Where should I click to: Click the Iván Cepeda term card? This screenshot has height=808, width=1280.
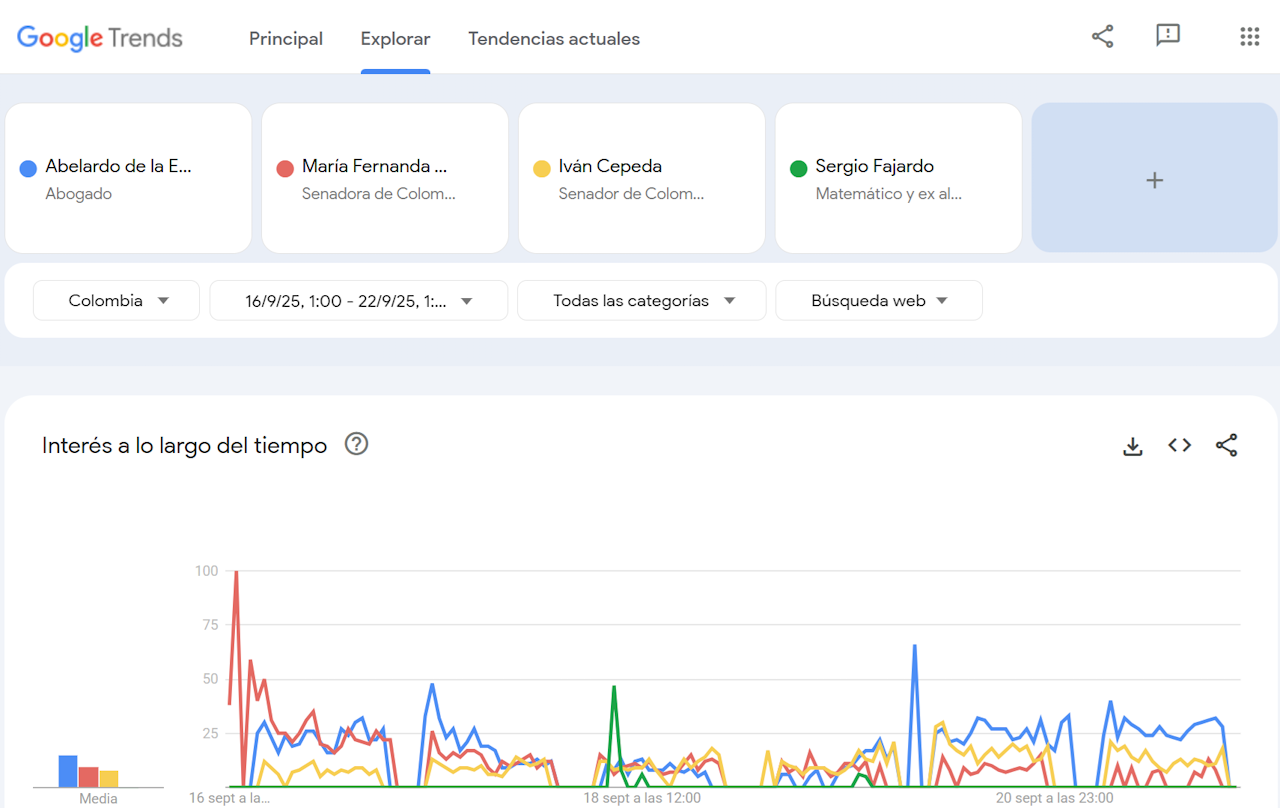[641, 178]
